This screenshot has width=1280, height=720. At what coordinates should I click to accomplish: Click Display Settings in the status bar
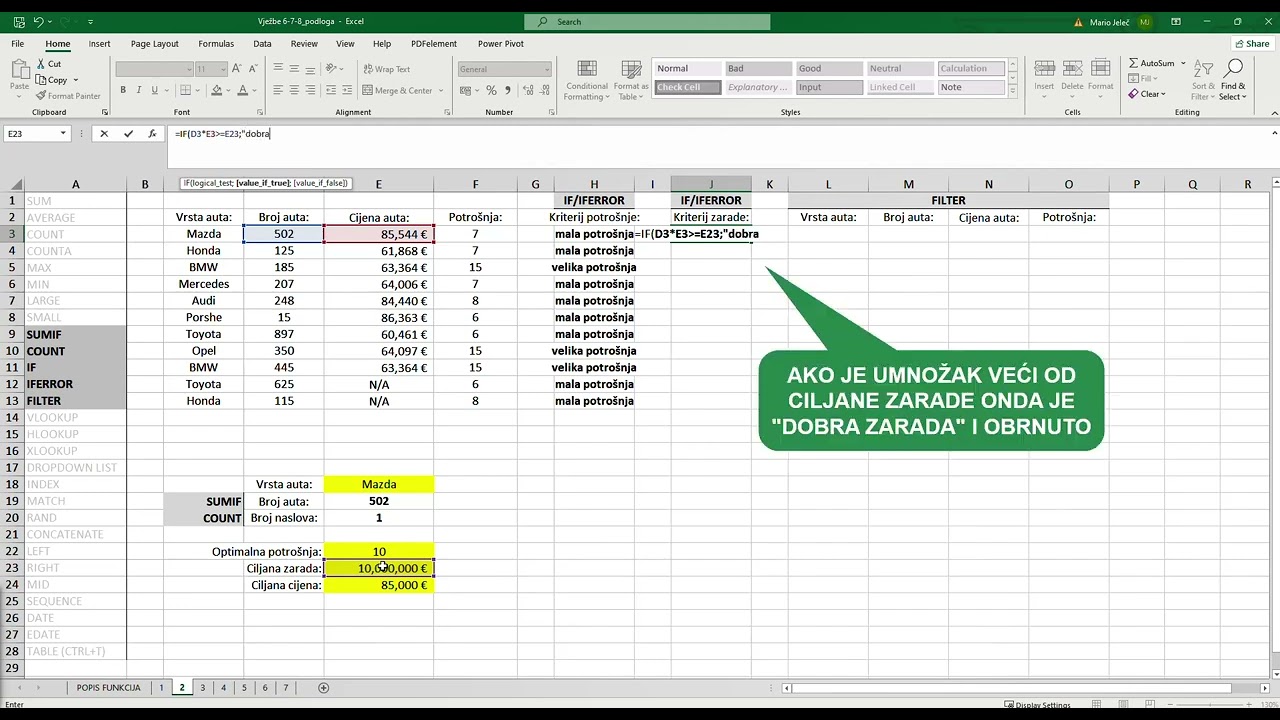pos(1036,705)
